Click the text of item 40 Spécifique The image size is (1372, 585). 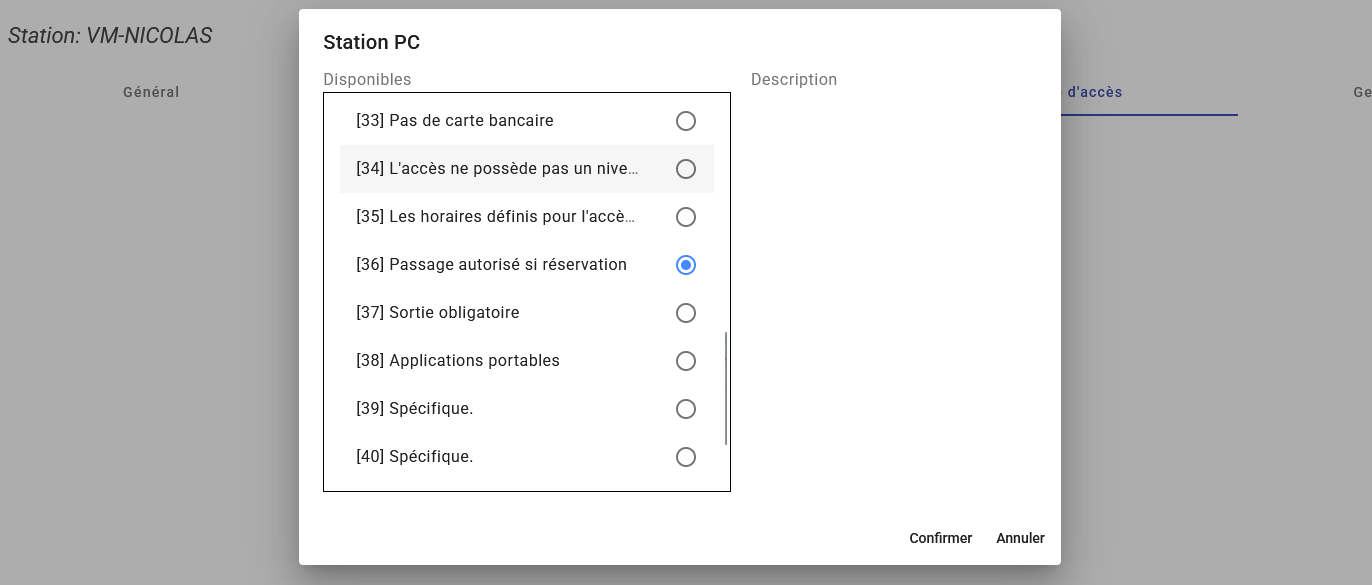pyautogui.click(x=415, y=457)
